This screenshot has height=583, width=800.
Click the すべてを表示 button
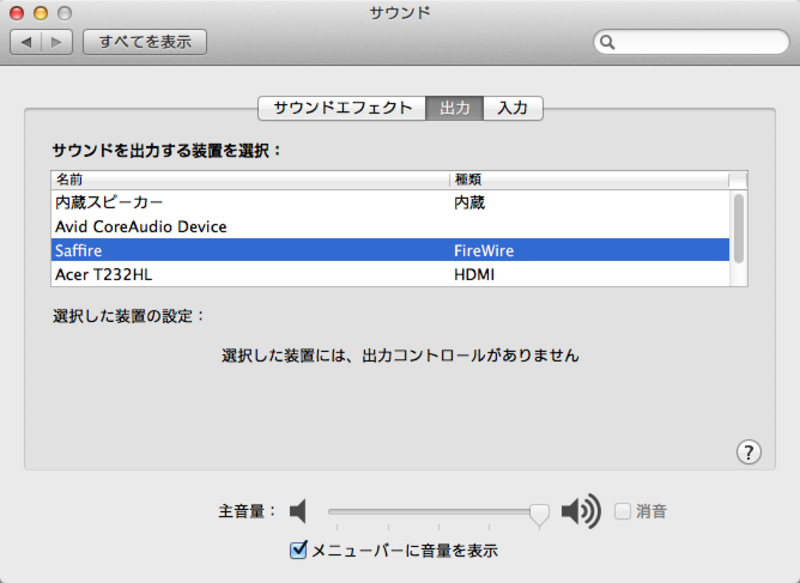tap(145, 42)
